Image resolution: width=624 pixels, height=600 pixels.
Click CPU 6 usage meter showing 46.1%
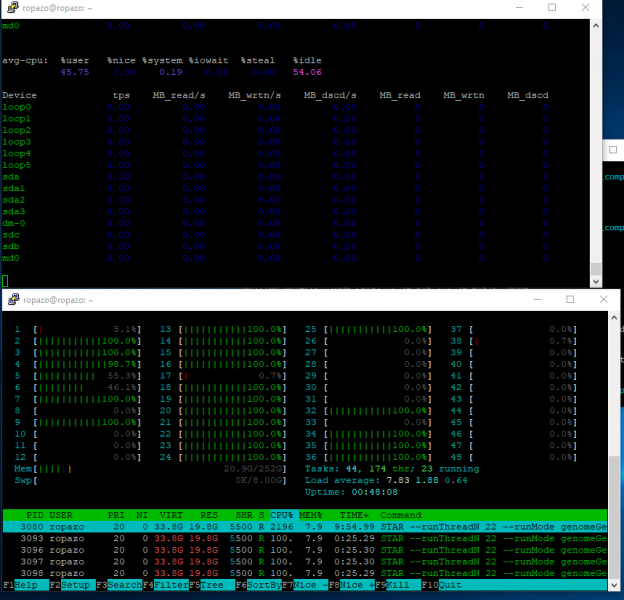click(87, 387)
